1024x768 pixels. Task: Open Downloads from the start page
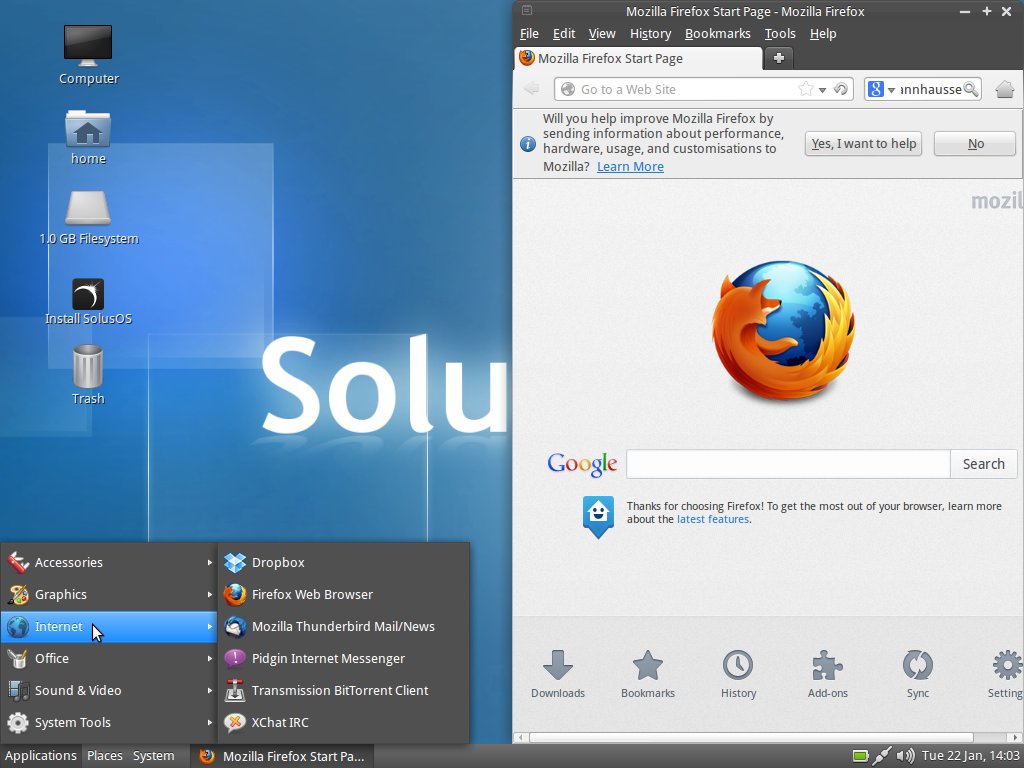558,674
